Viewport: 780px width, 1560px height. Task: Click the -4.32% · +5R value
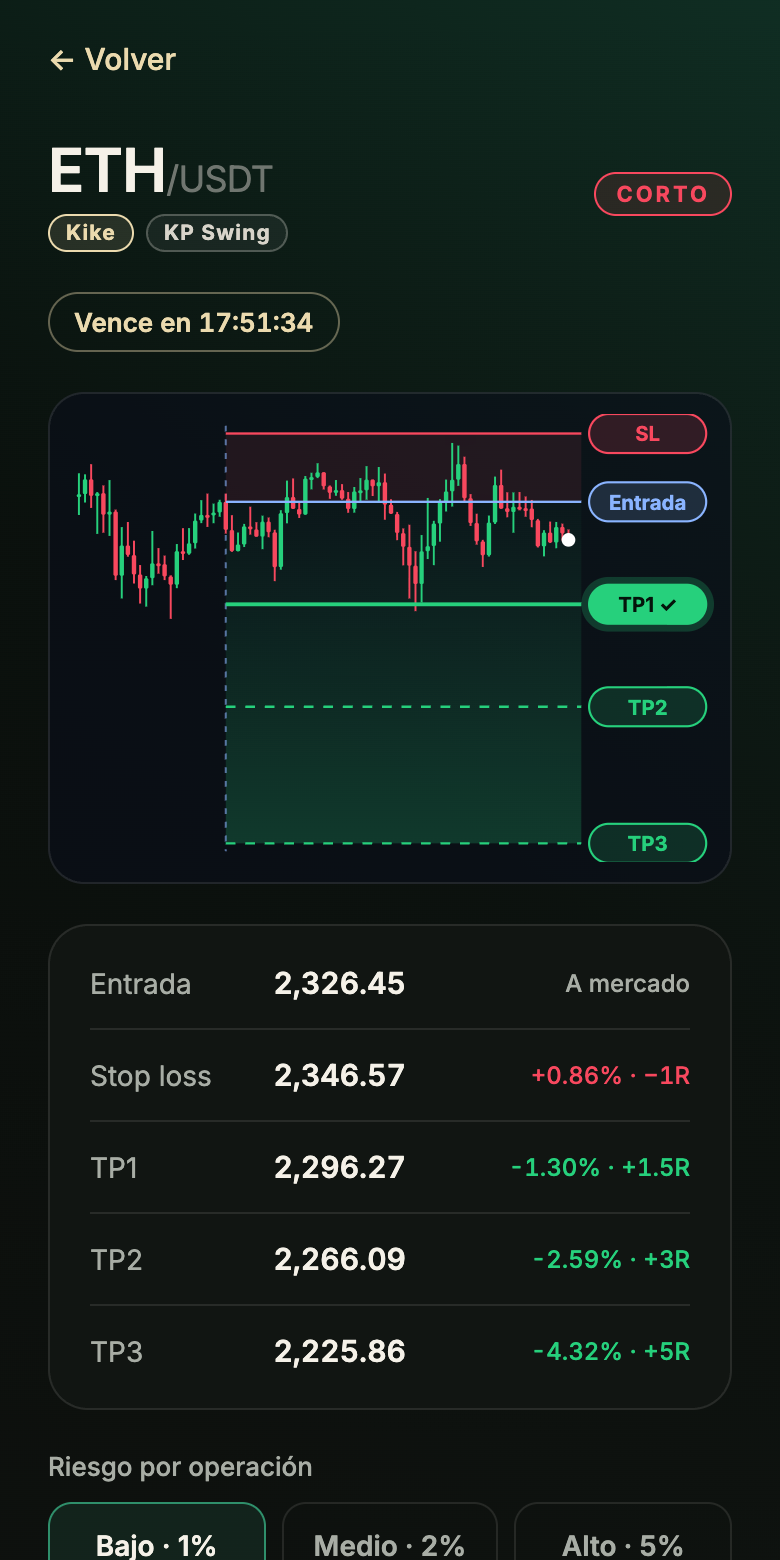(611, 1352)
